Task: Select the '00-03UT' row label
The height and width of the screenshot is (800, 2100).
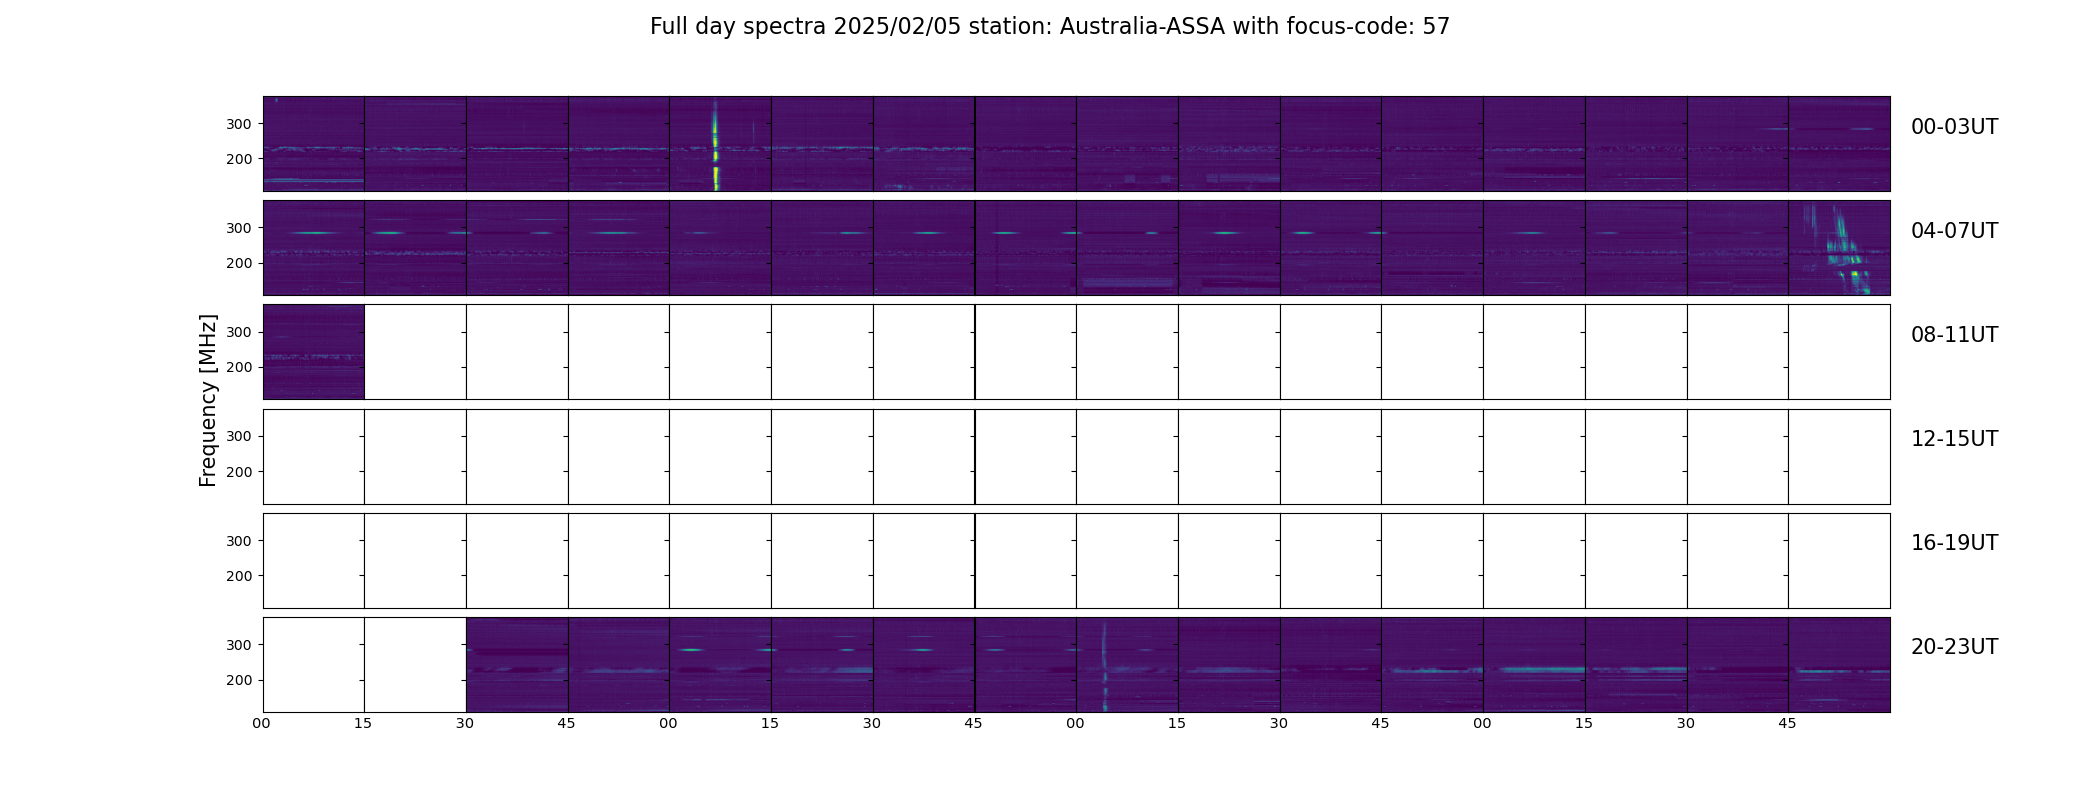Action: [1954, 127]
